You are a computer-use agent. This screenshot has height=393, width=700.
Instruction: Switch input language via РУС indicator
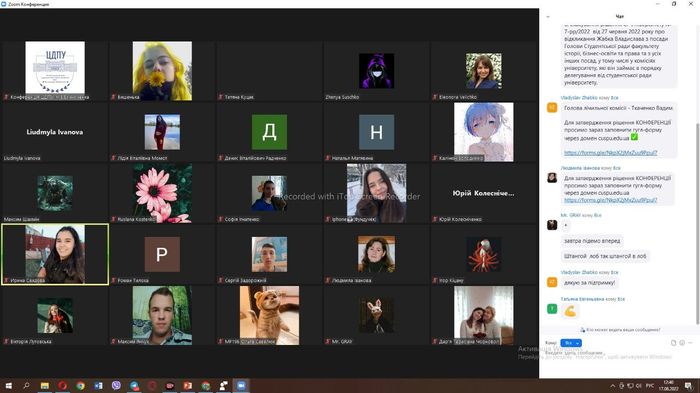tap(650, 386)
